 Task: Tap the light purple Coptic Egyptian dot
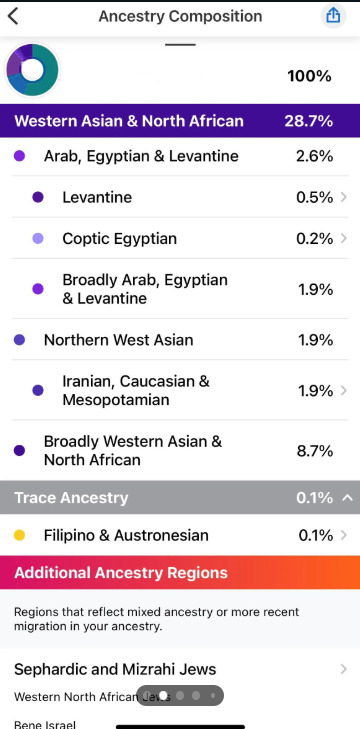pos(38,239)
